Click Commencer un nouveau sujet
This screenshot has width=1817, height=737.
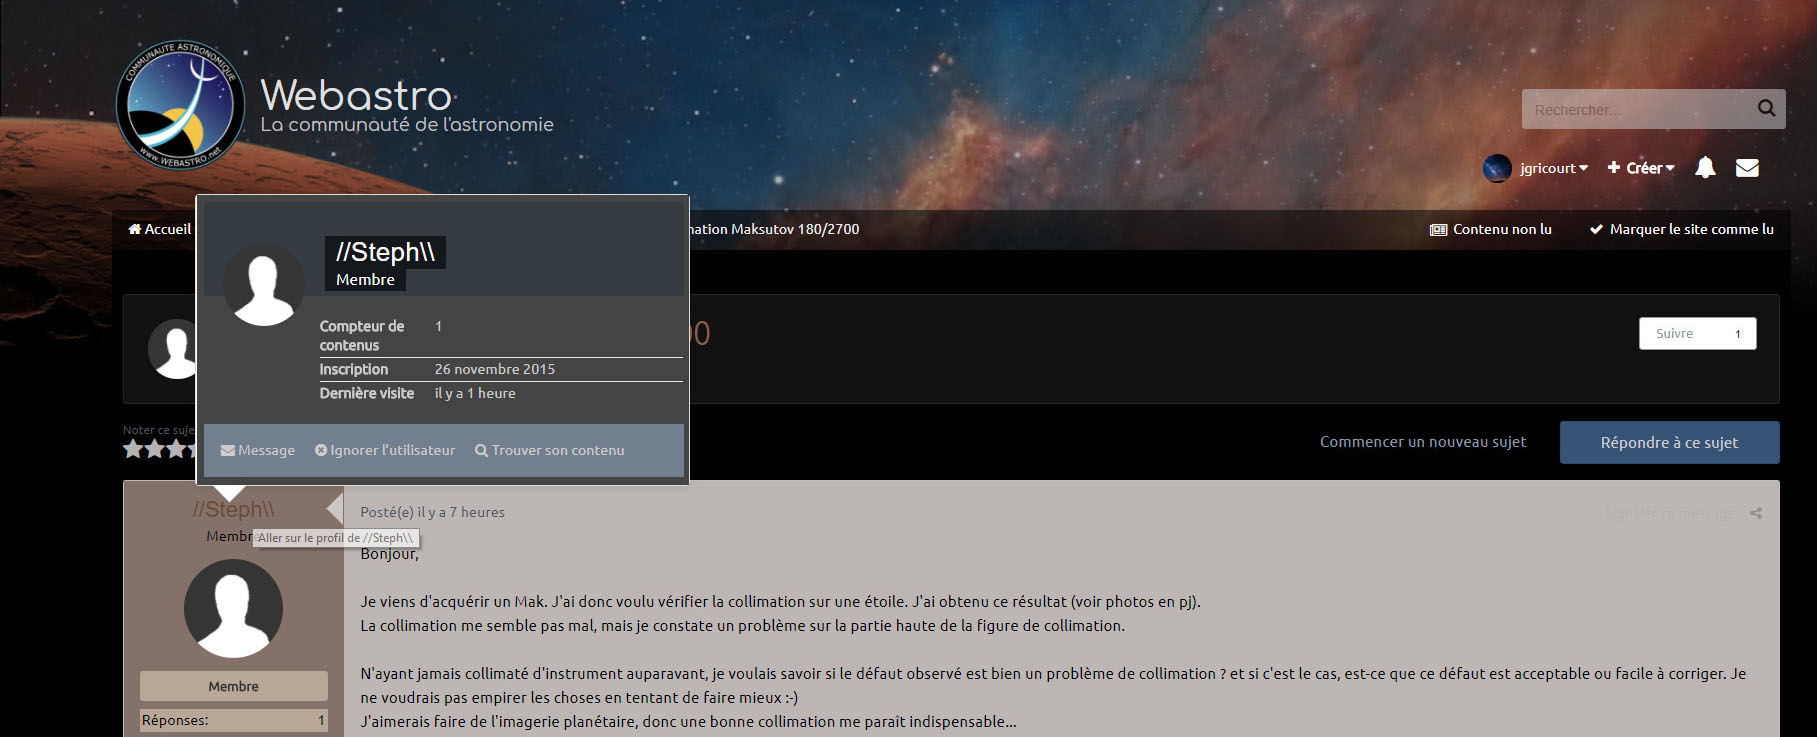click(x=1423, y=441)
